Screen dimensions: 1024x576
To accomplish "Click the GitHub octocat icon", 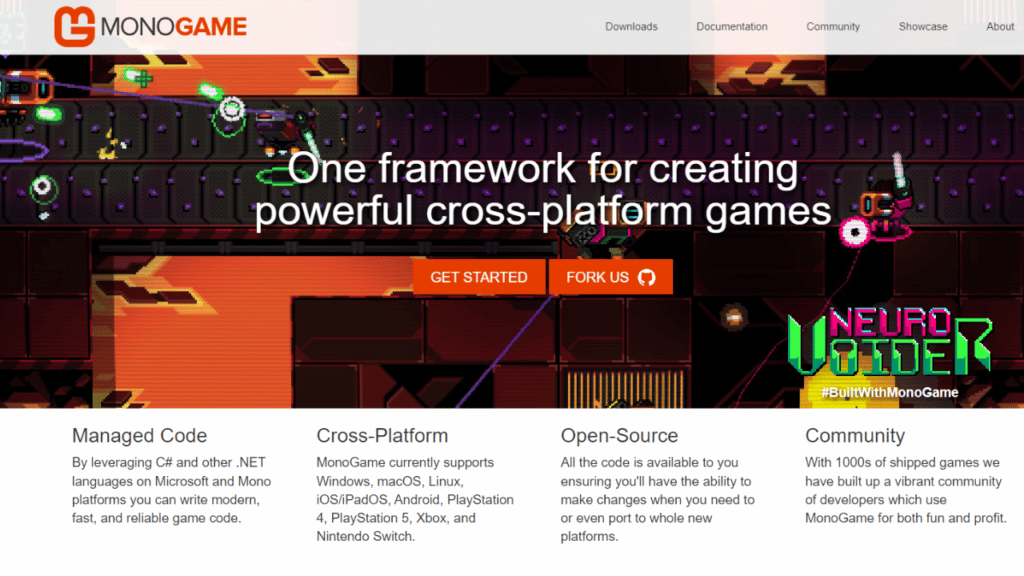I will pyautogui.click(x=647, y=278).
